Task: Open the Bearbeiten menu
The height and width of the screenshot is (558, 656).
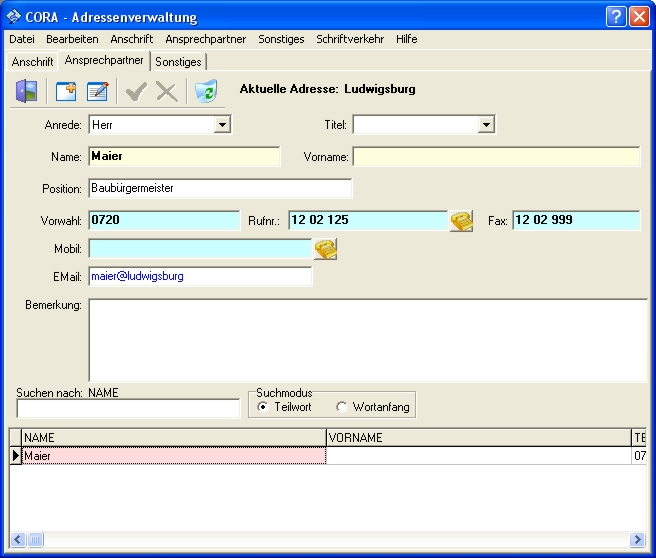Action: click(72, 39)
